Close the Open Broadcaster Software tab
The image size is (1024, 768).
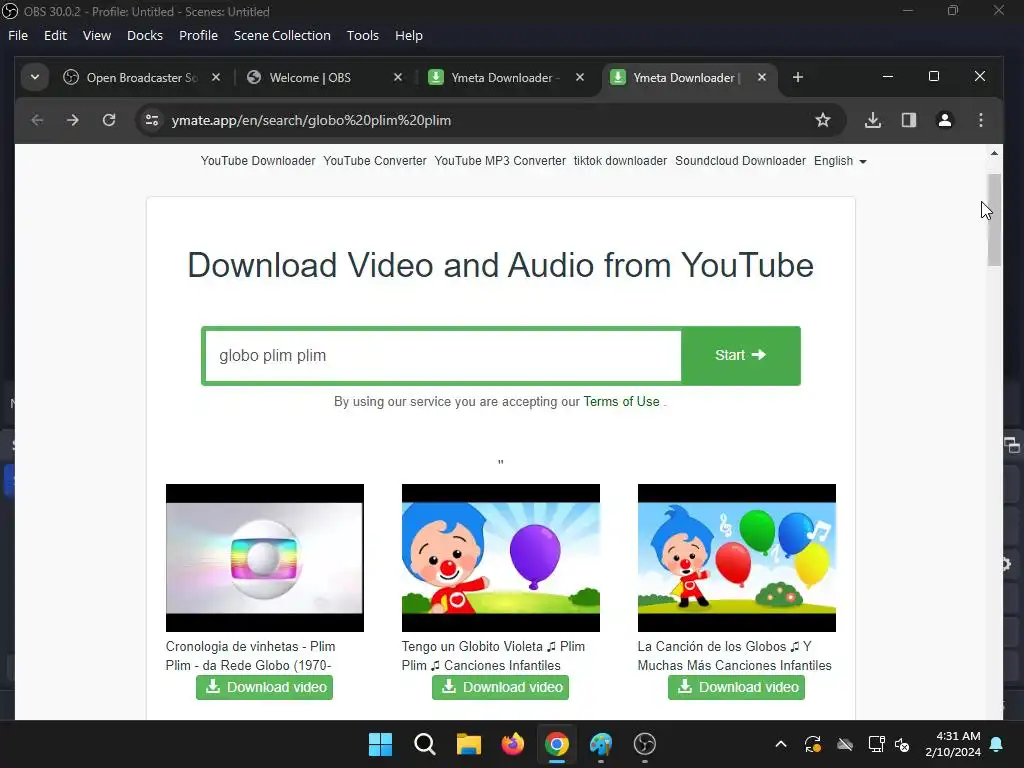[216, 77]
